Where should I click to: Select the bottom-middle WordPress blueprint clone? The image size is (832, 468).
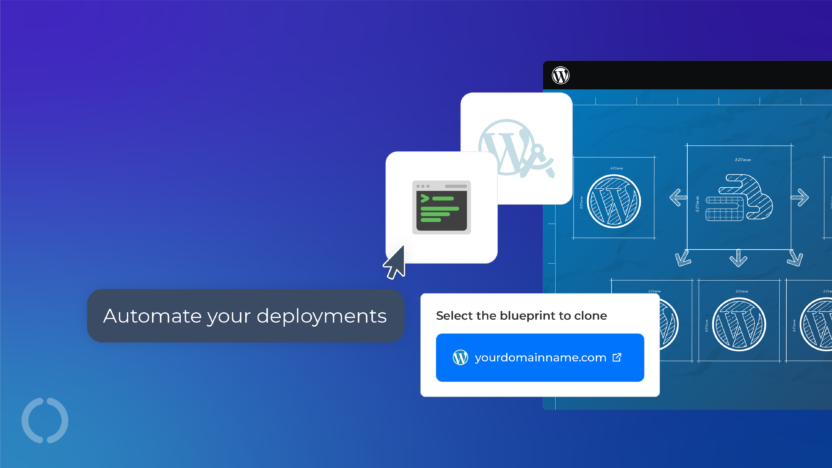(x=738, y=323)
